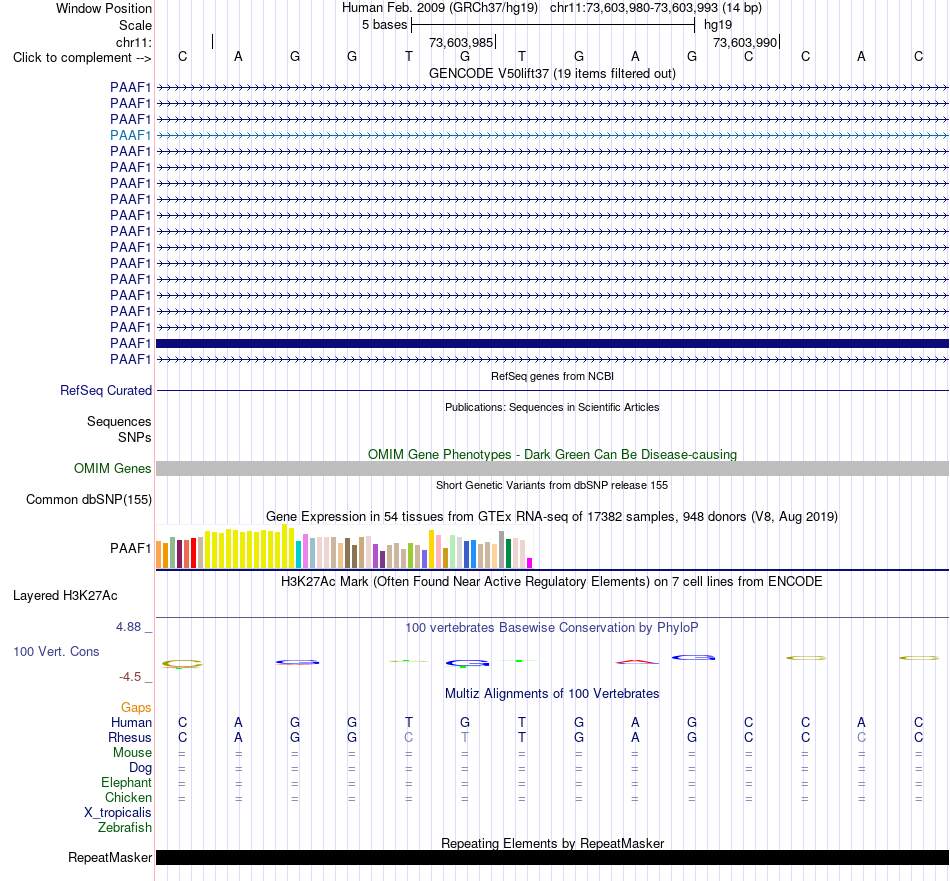
Task: Click the 5 bases scale text
Action: (x=384, y=25)
